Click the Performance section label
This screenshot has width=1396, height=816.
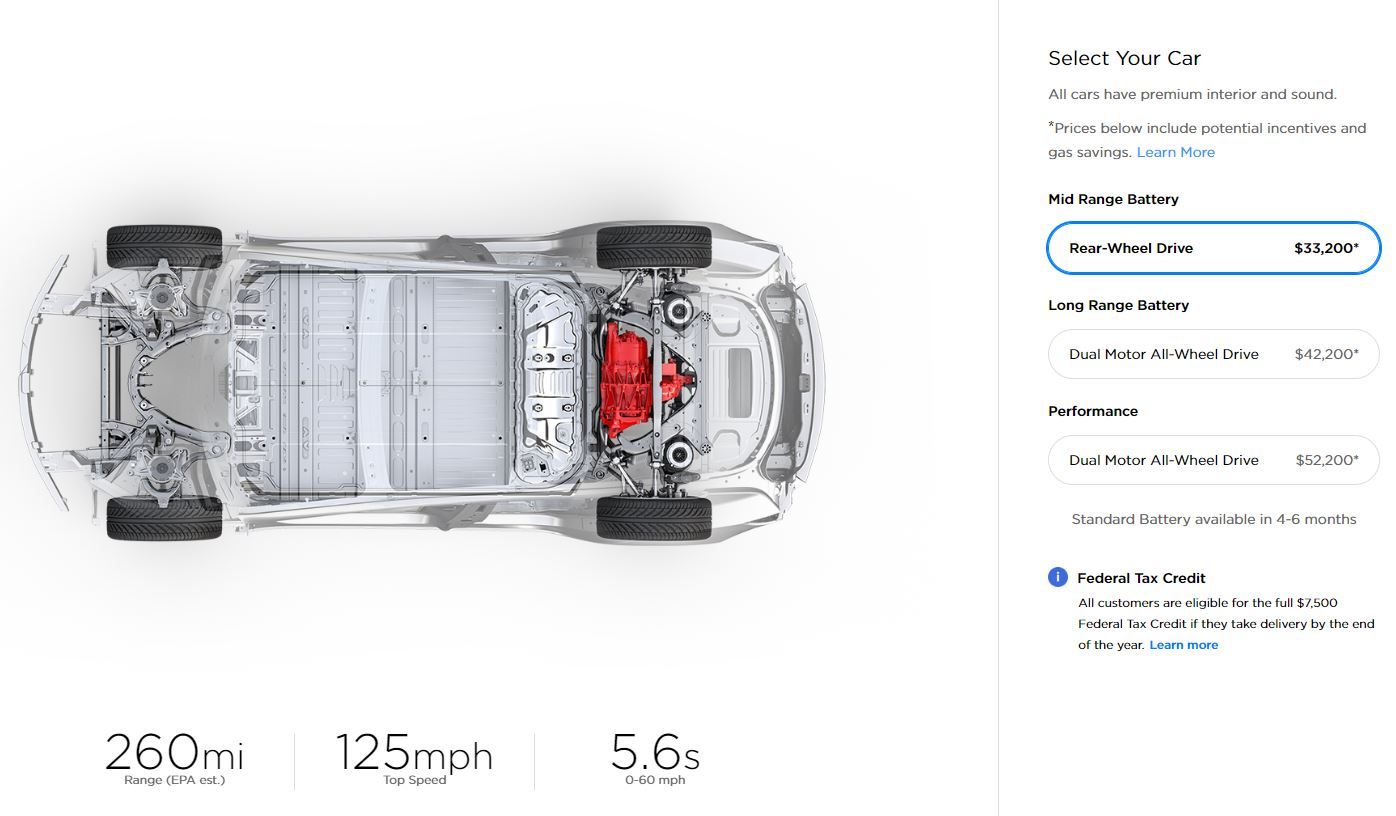[1093, 411]
